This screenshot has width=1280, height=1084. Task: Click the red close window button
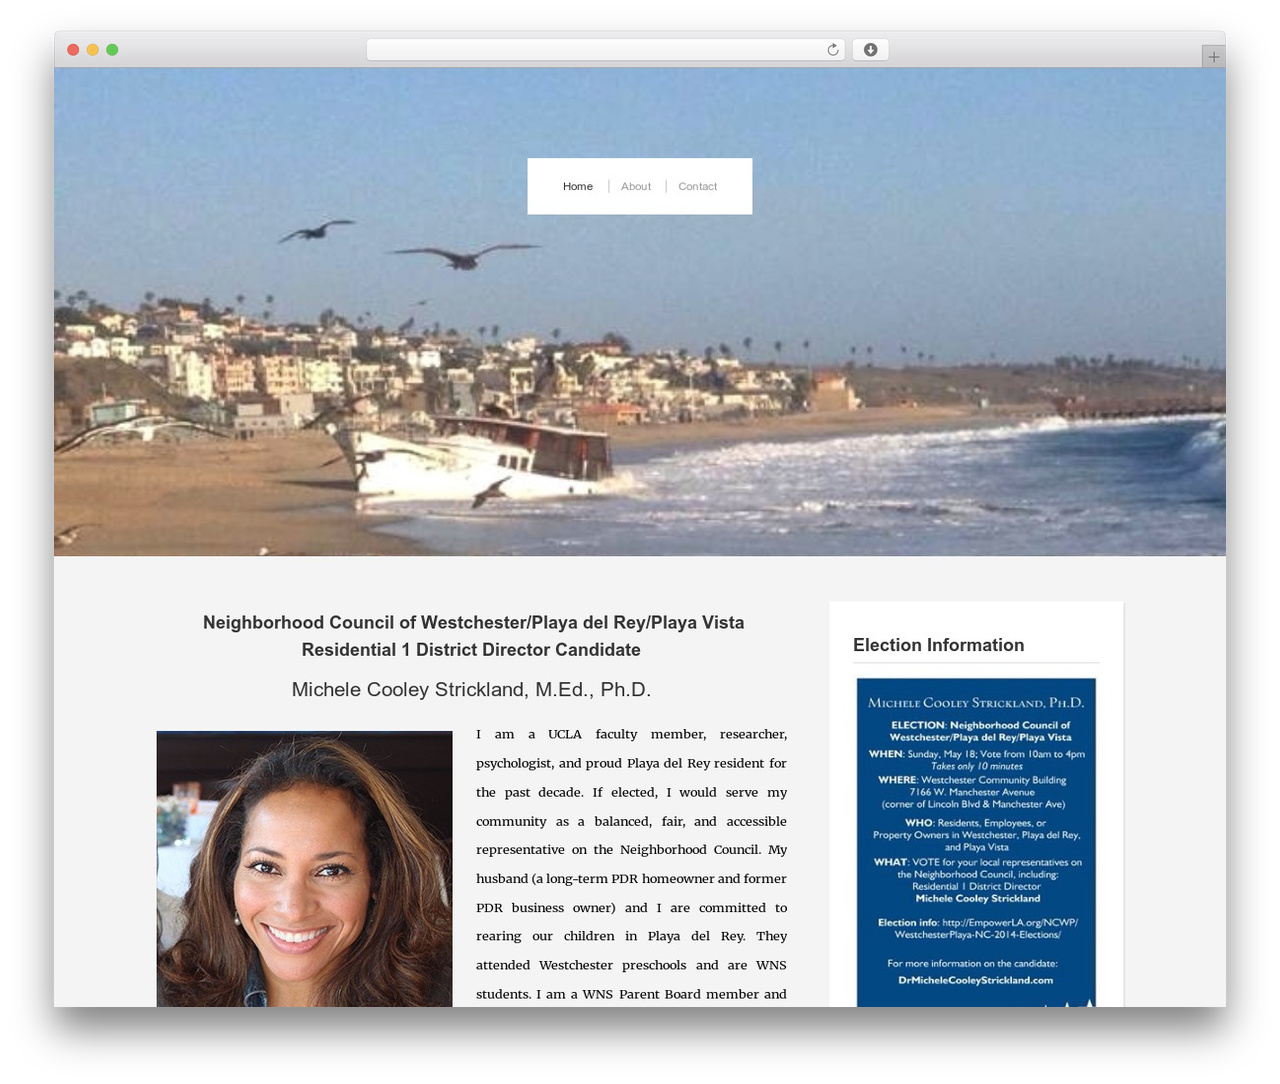pos(73,50)
